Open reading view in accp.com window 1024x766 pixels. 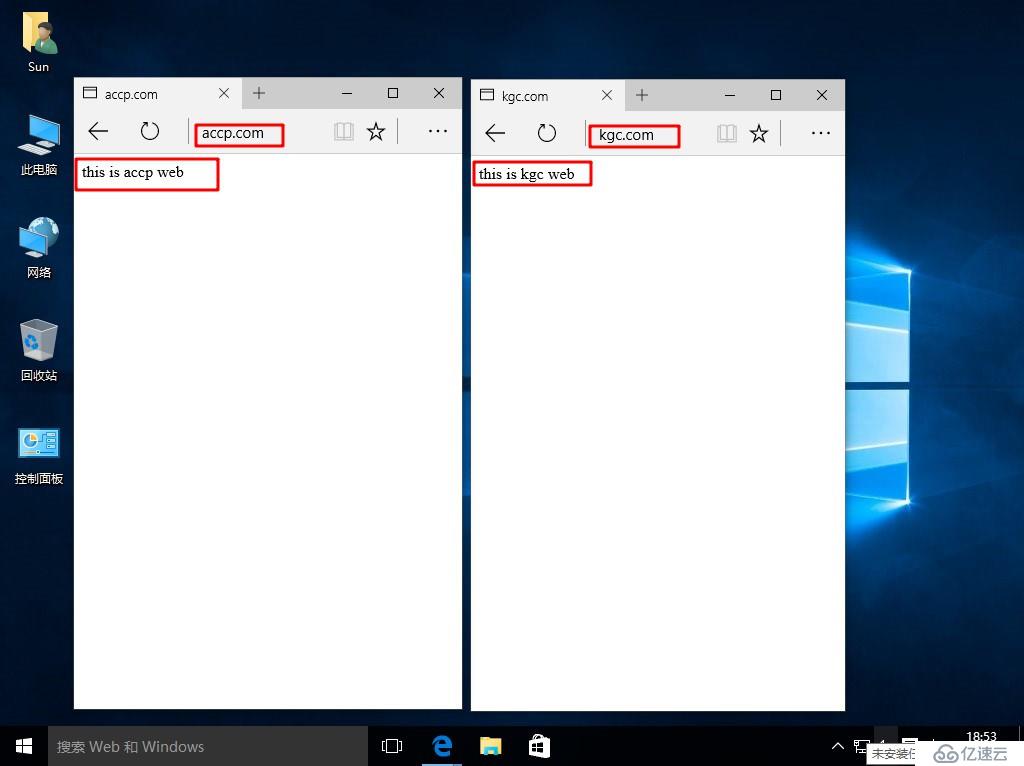click(x=344, y=132)
